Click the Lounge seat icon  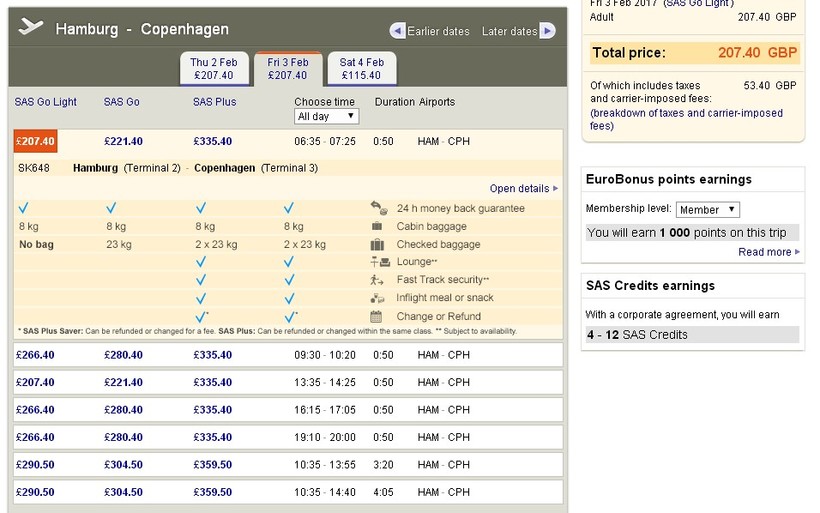pyautogui.click(x=377, y=262)
